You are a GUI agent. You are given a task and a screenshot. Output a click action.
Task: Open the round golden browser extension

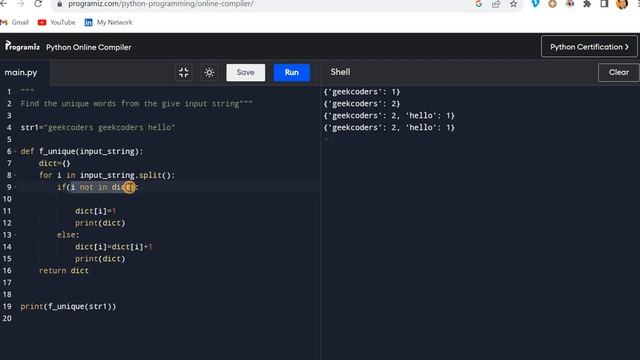pos(552,4)
